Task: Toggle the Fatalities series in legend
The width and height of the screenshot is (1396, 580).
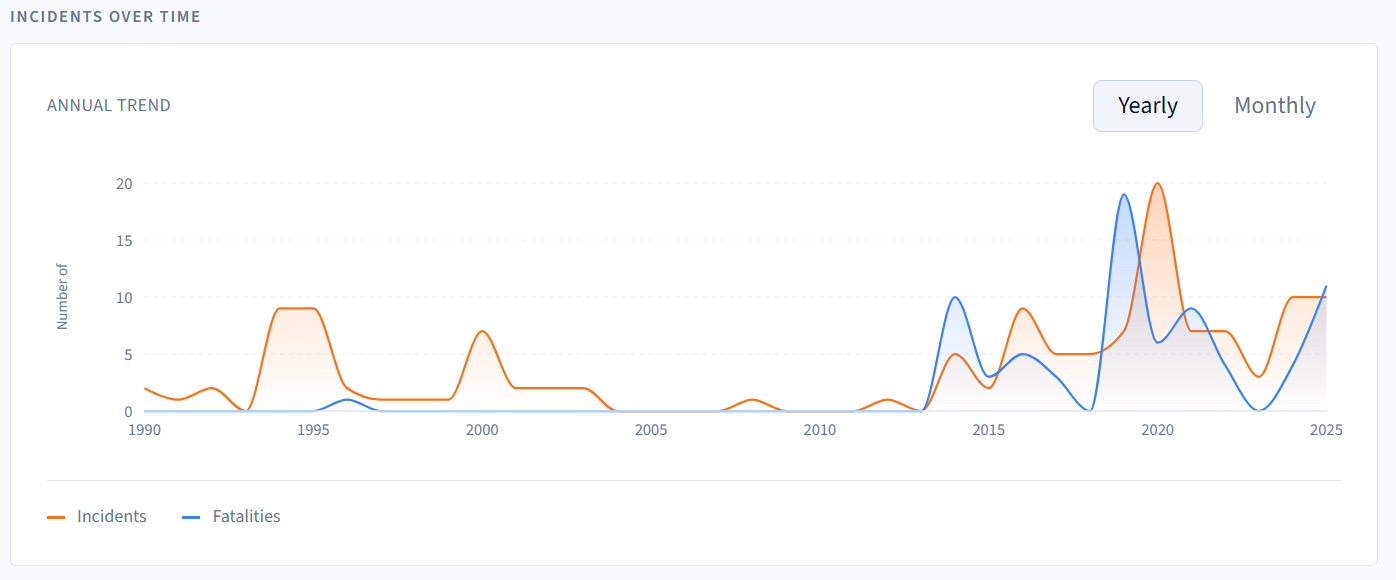Action: click(246, 517)
